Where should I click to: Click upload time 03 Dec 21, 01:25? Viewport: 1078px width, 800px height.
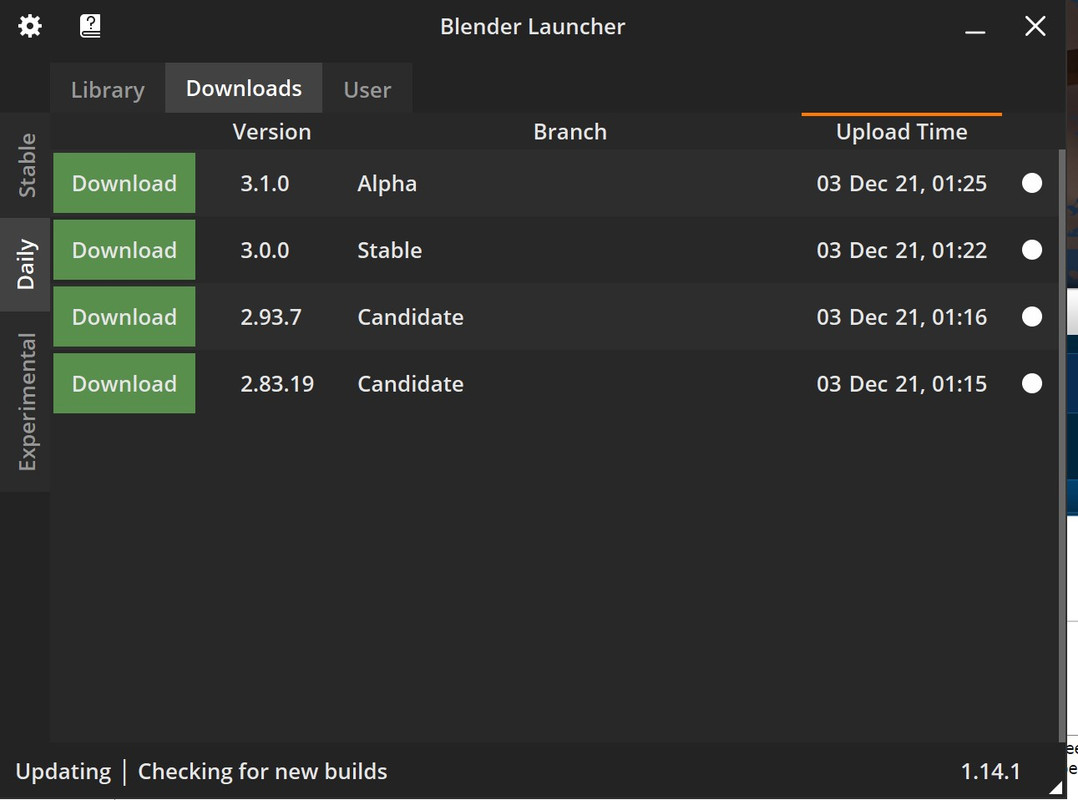point(901,184)
